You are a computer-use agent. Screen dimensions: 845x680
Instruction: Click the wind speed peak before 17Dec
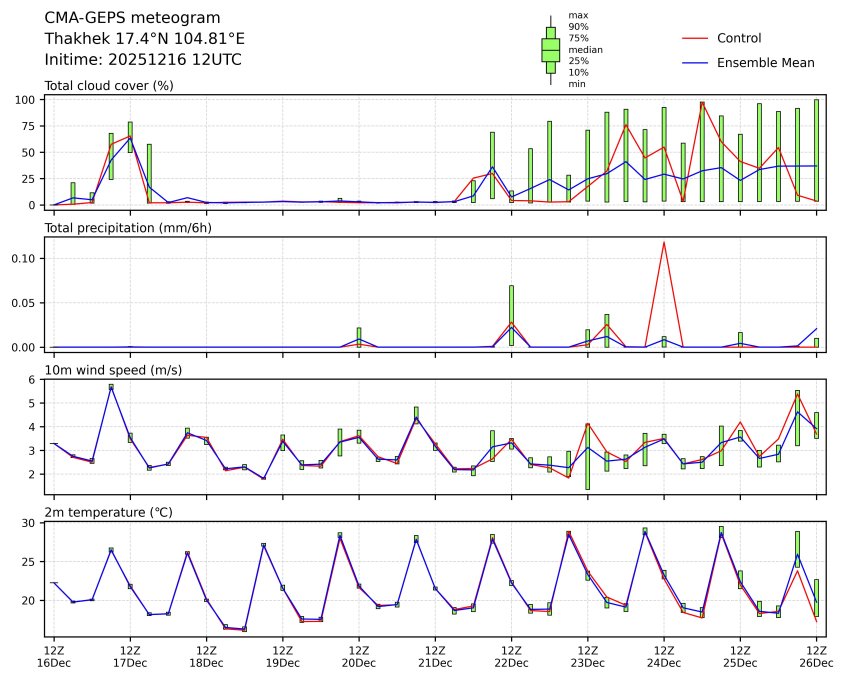pyautogui.click(x=111, y=387)
